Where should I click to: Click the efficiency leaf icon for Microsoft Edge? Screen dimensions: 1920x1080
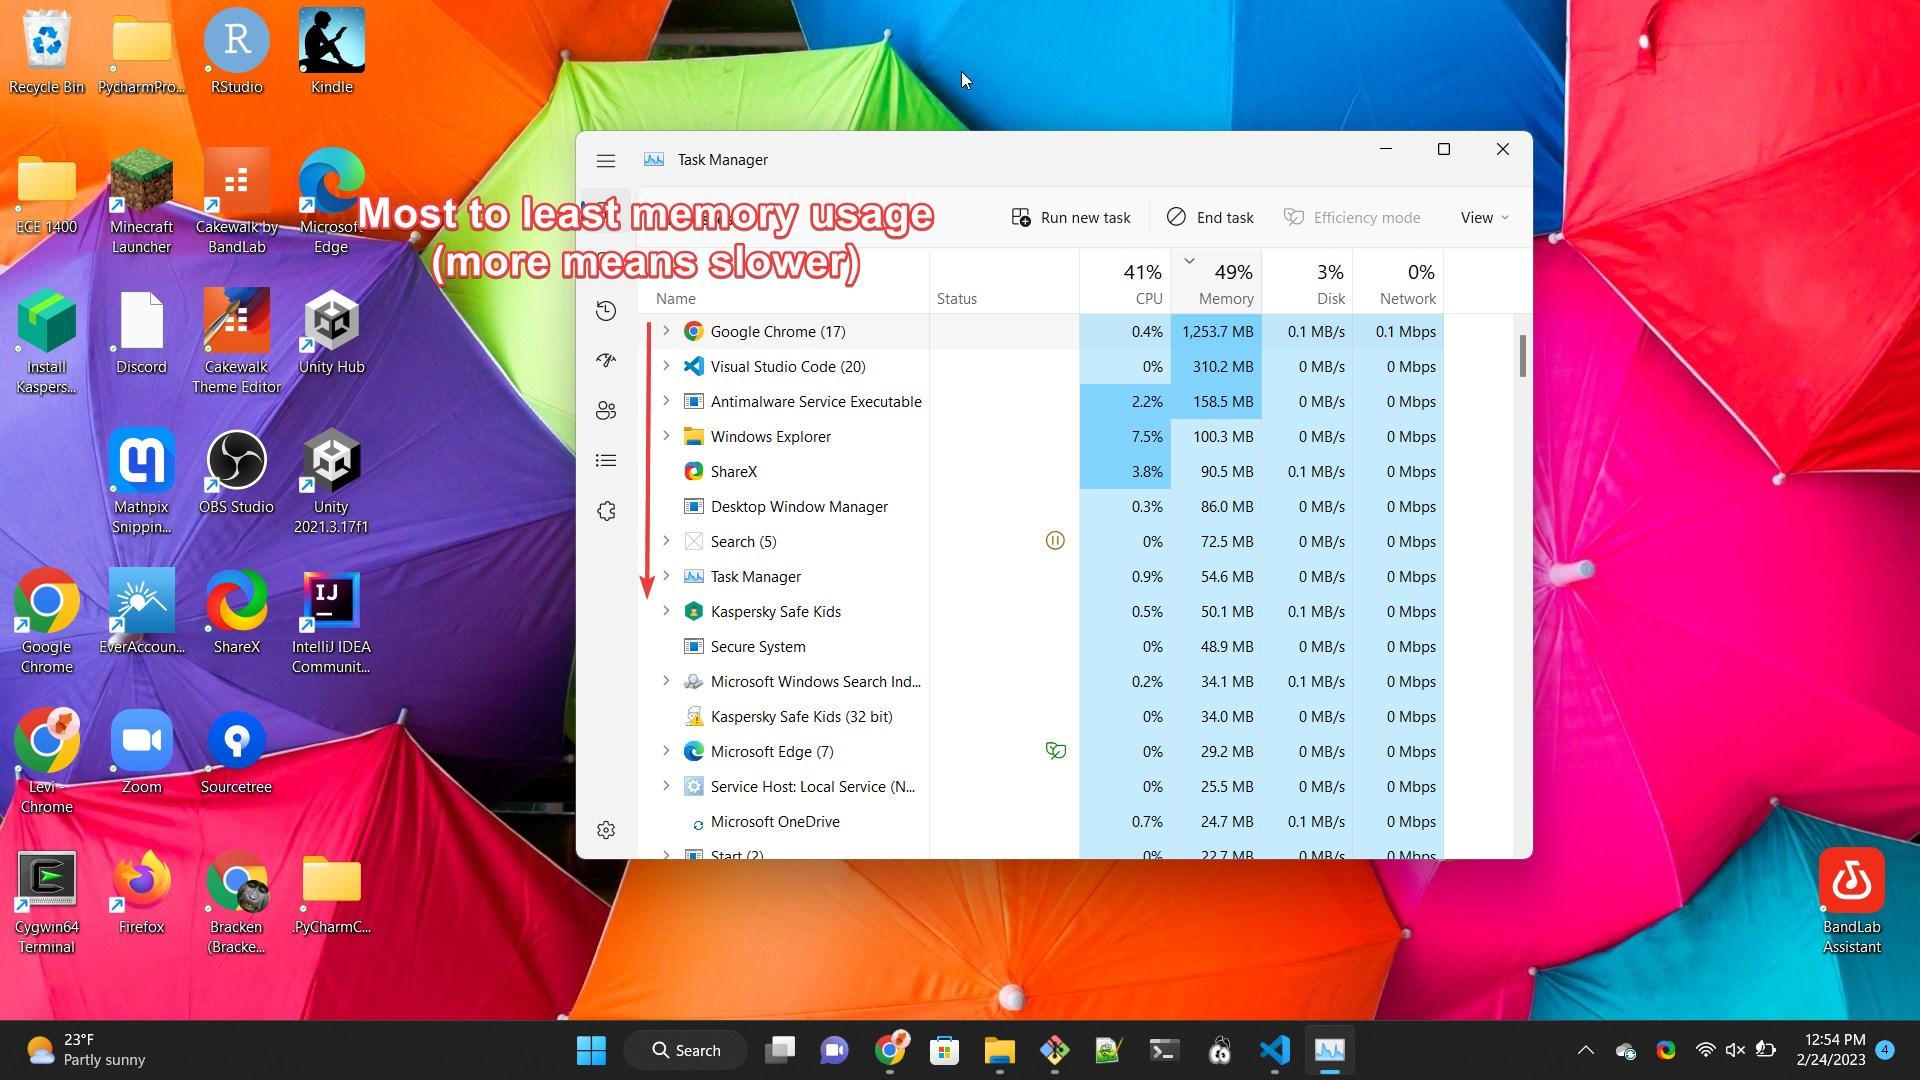(1054, 751)
